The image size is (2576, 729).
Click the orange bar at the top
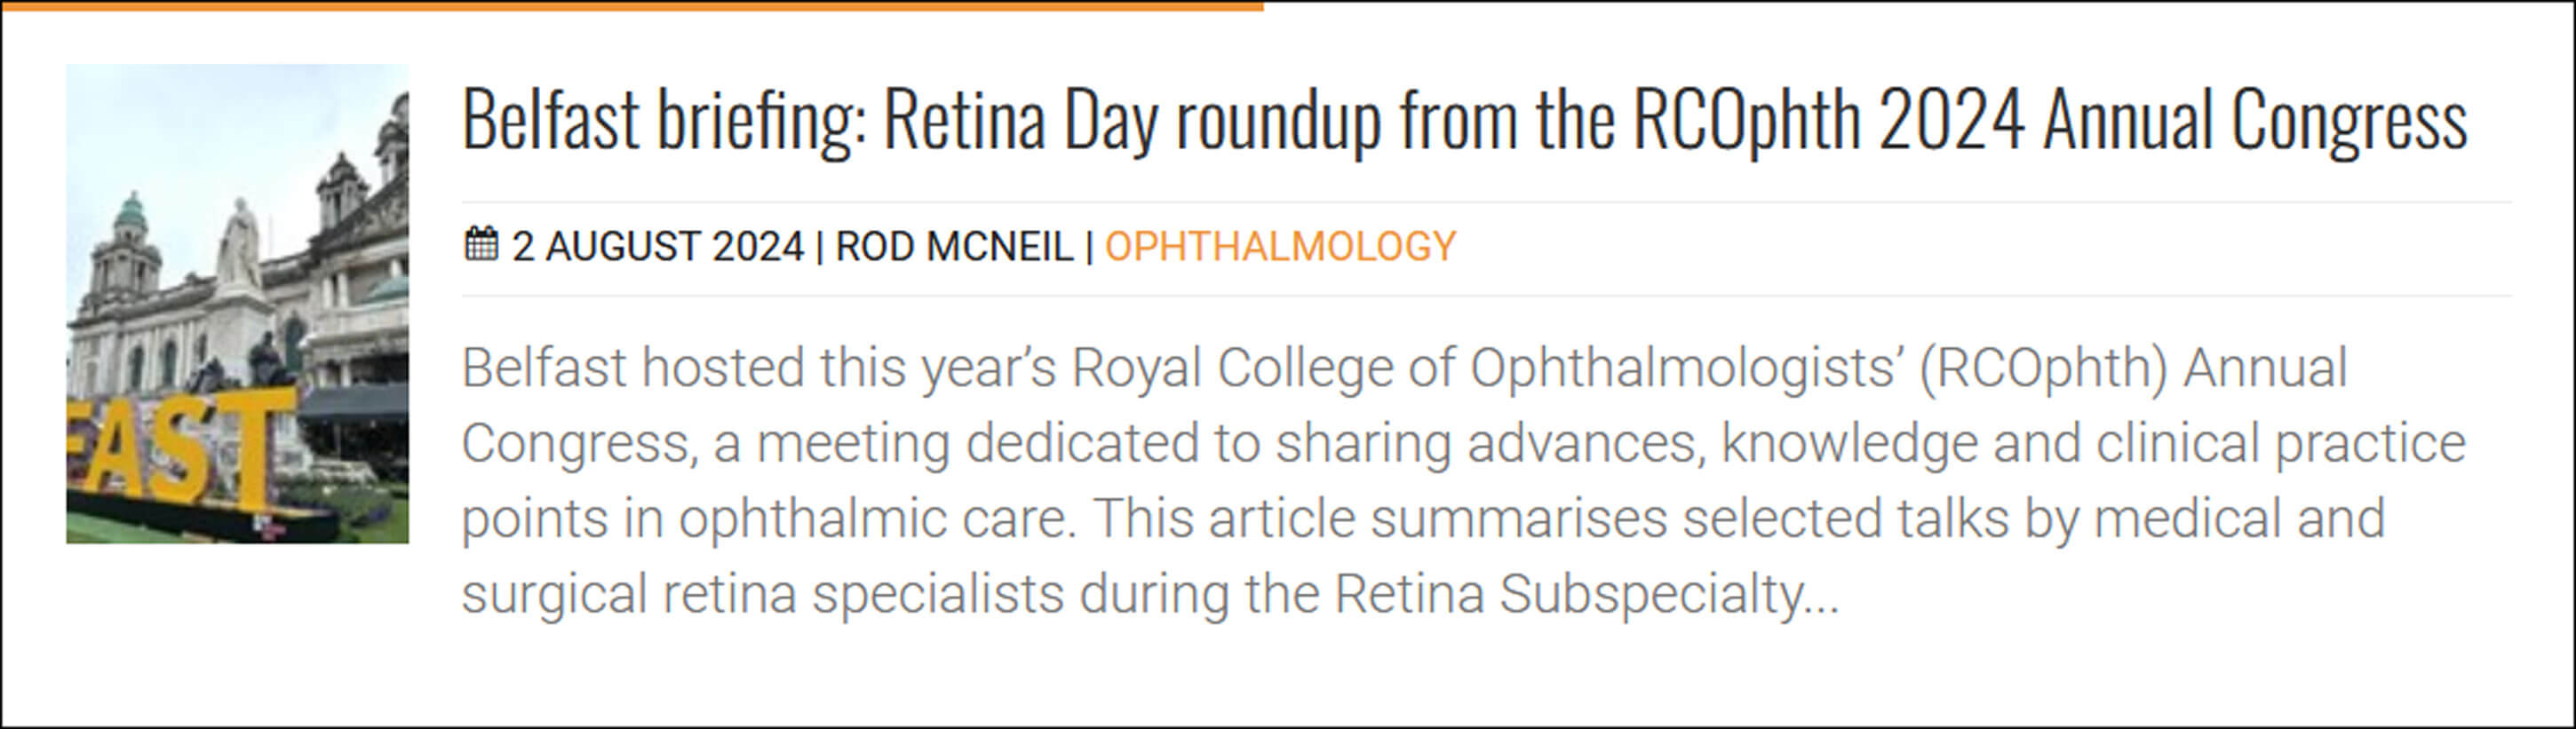click(x=632, y=6)
